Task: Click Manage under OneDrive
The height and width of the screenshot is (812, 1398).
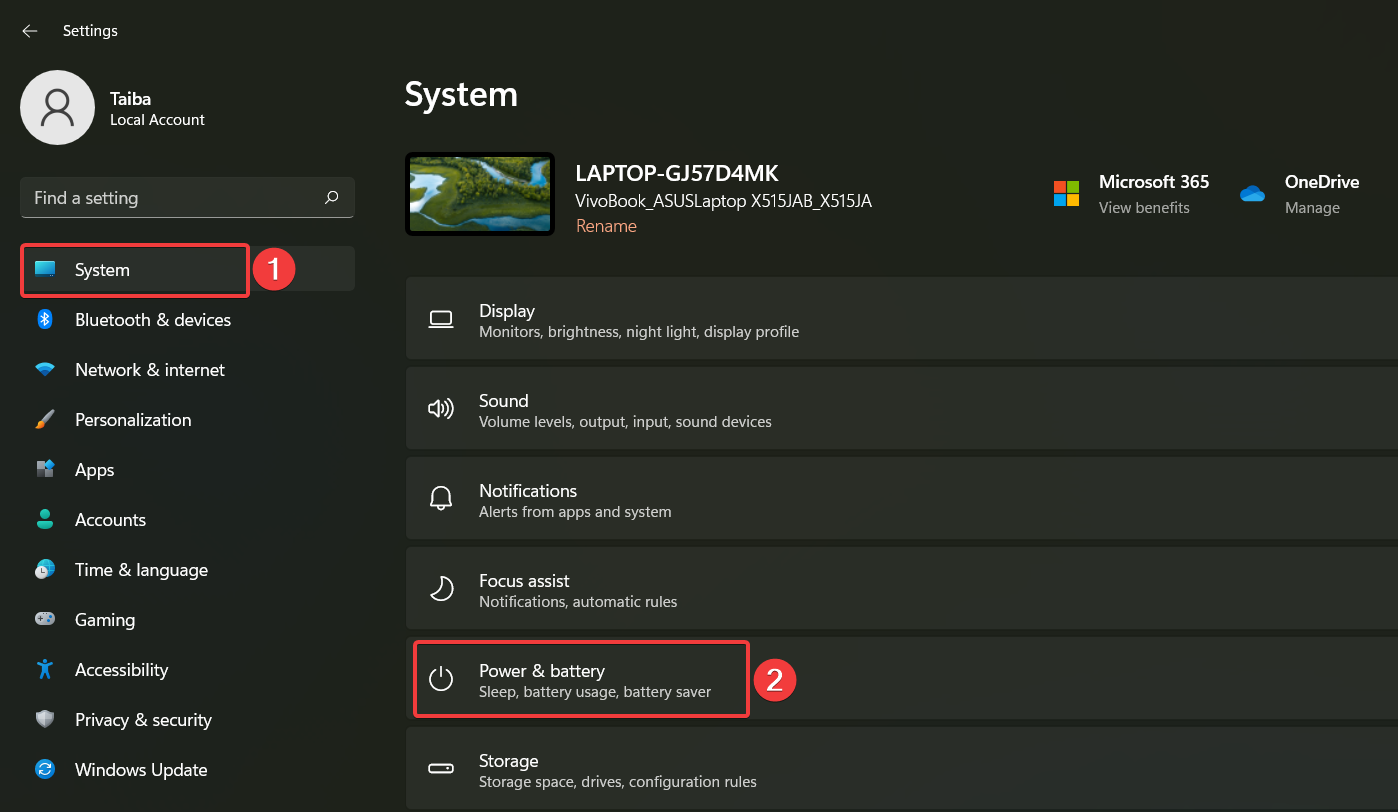Action: click(x=1312, y=208)
